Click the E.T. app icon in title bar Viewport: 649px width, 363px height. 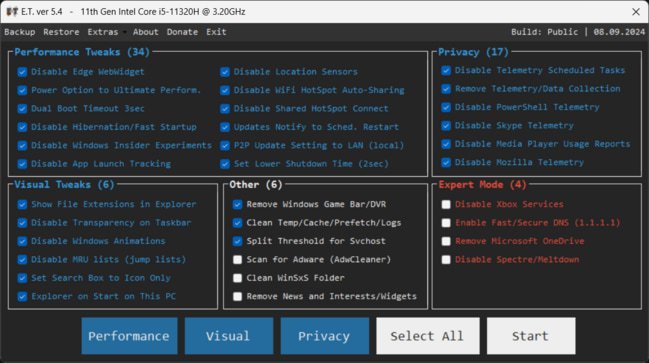(12, 12)
